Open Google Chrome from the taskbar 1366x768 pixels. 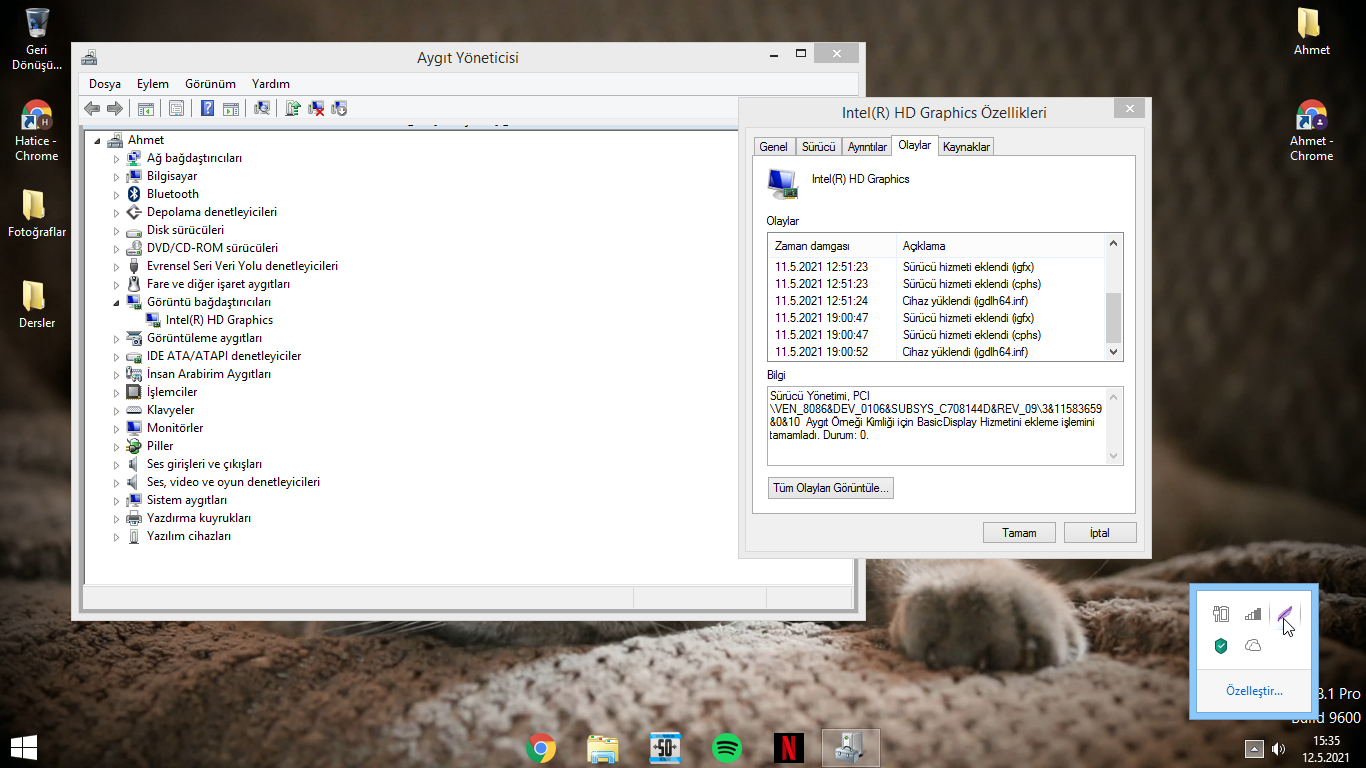541,747
